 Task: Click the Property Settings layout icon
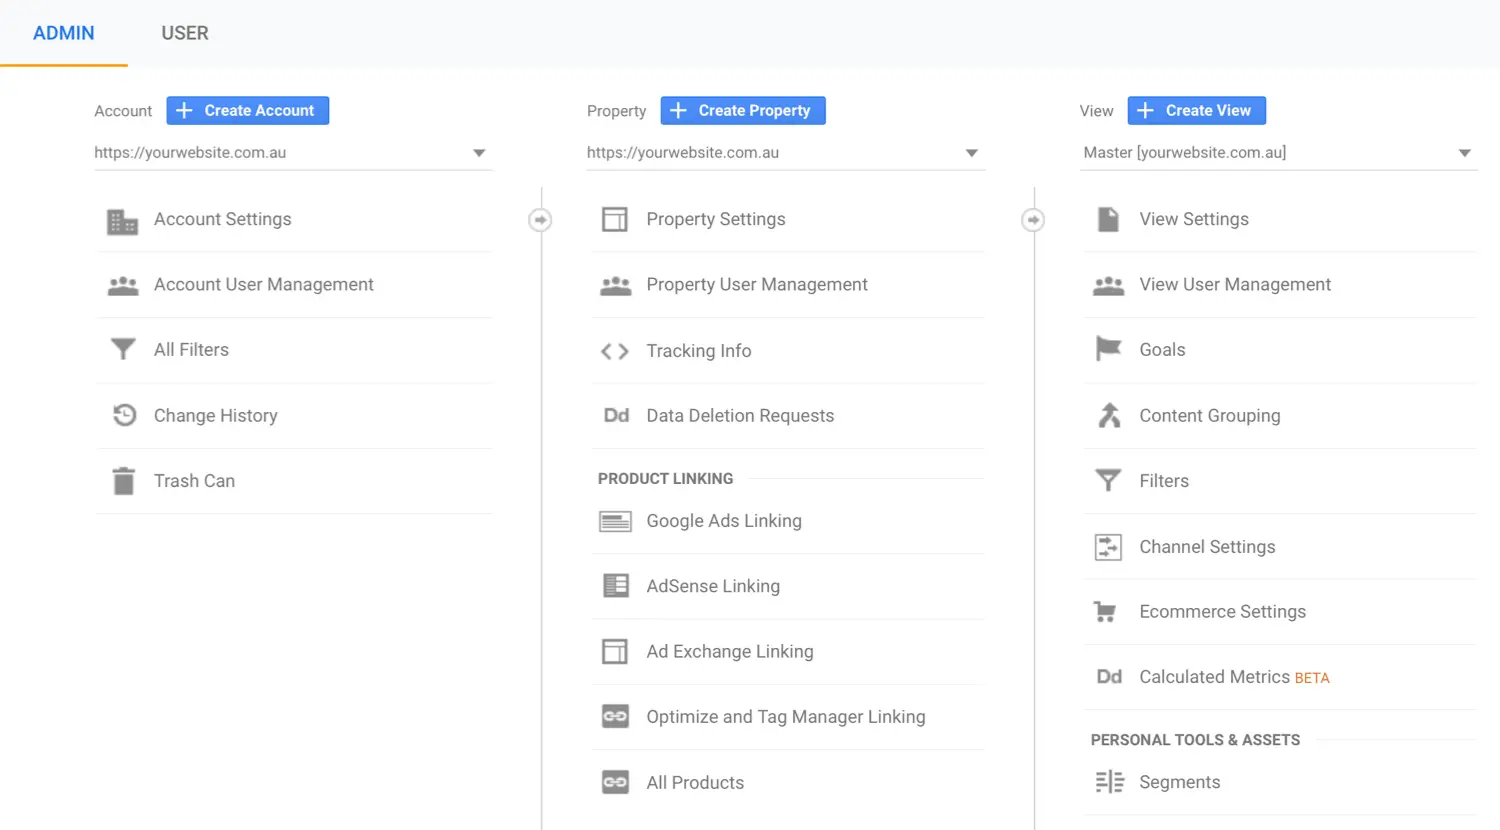(x=615, y=219)
